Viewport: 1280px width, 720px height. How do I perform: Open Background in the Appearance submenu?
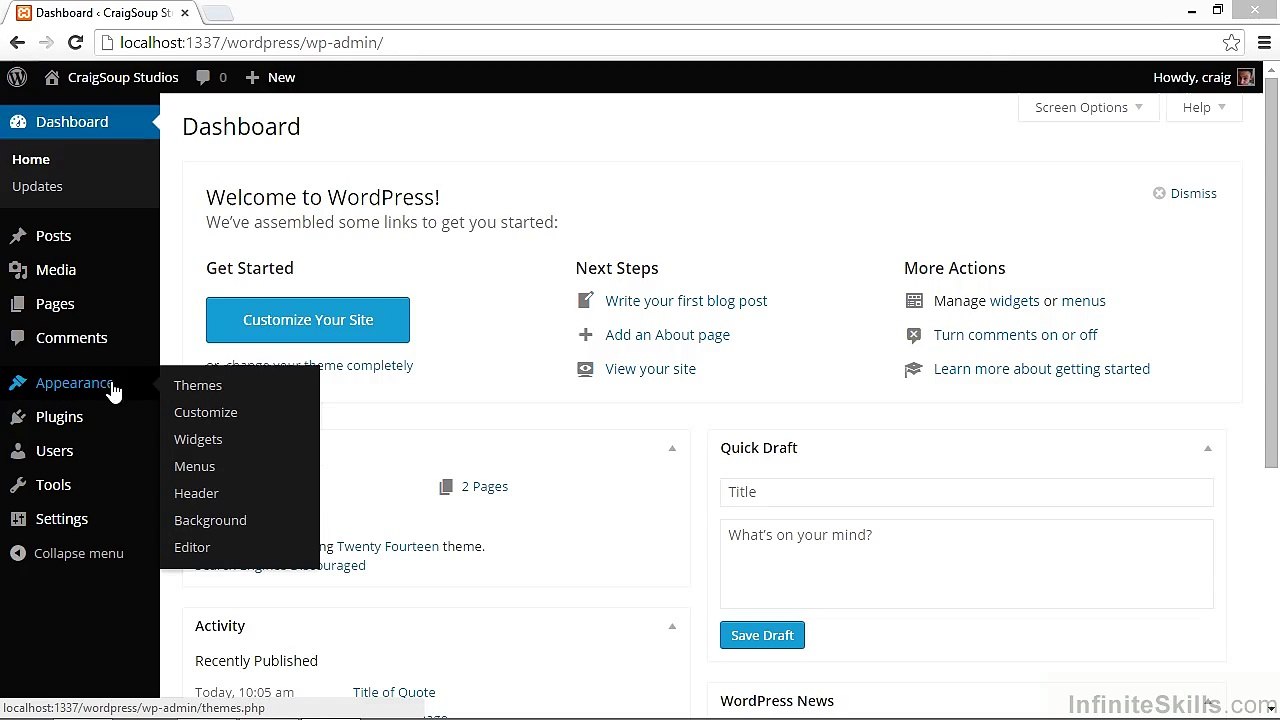click(210, 520)
